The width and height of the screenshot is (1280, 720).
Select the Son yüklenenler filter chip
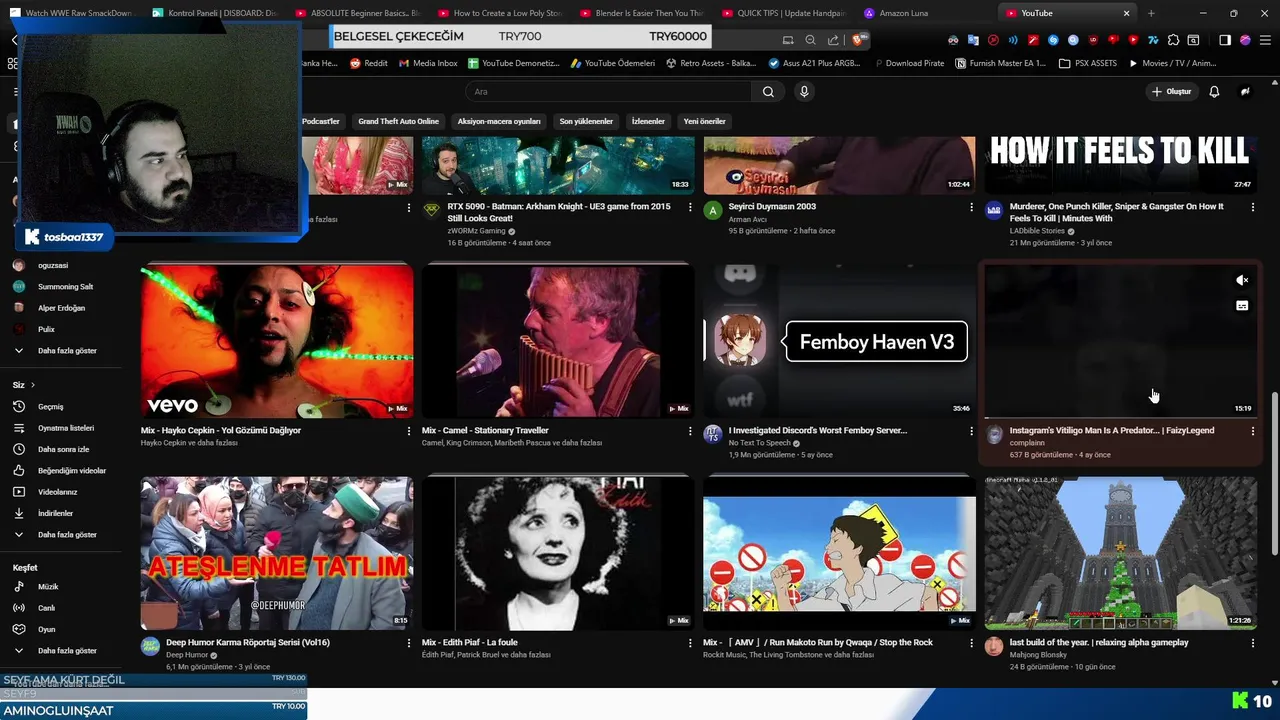(586, 121)
